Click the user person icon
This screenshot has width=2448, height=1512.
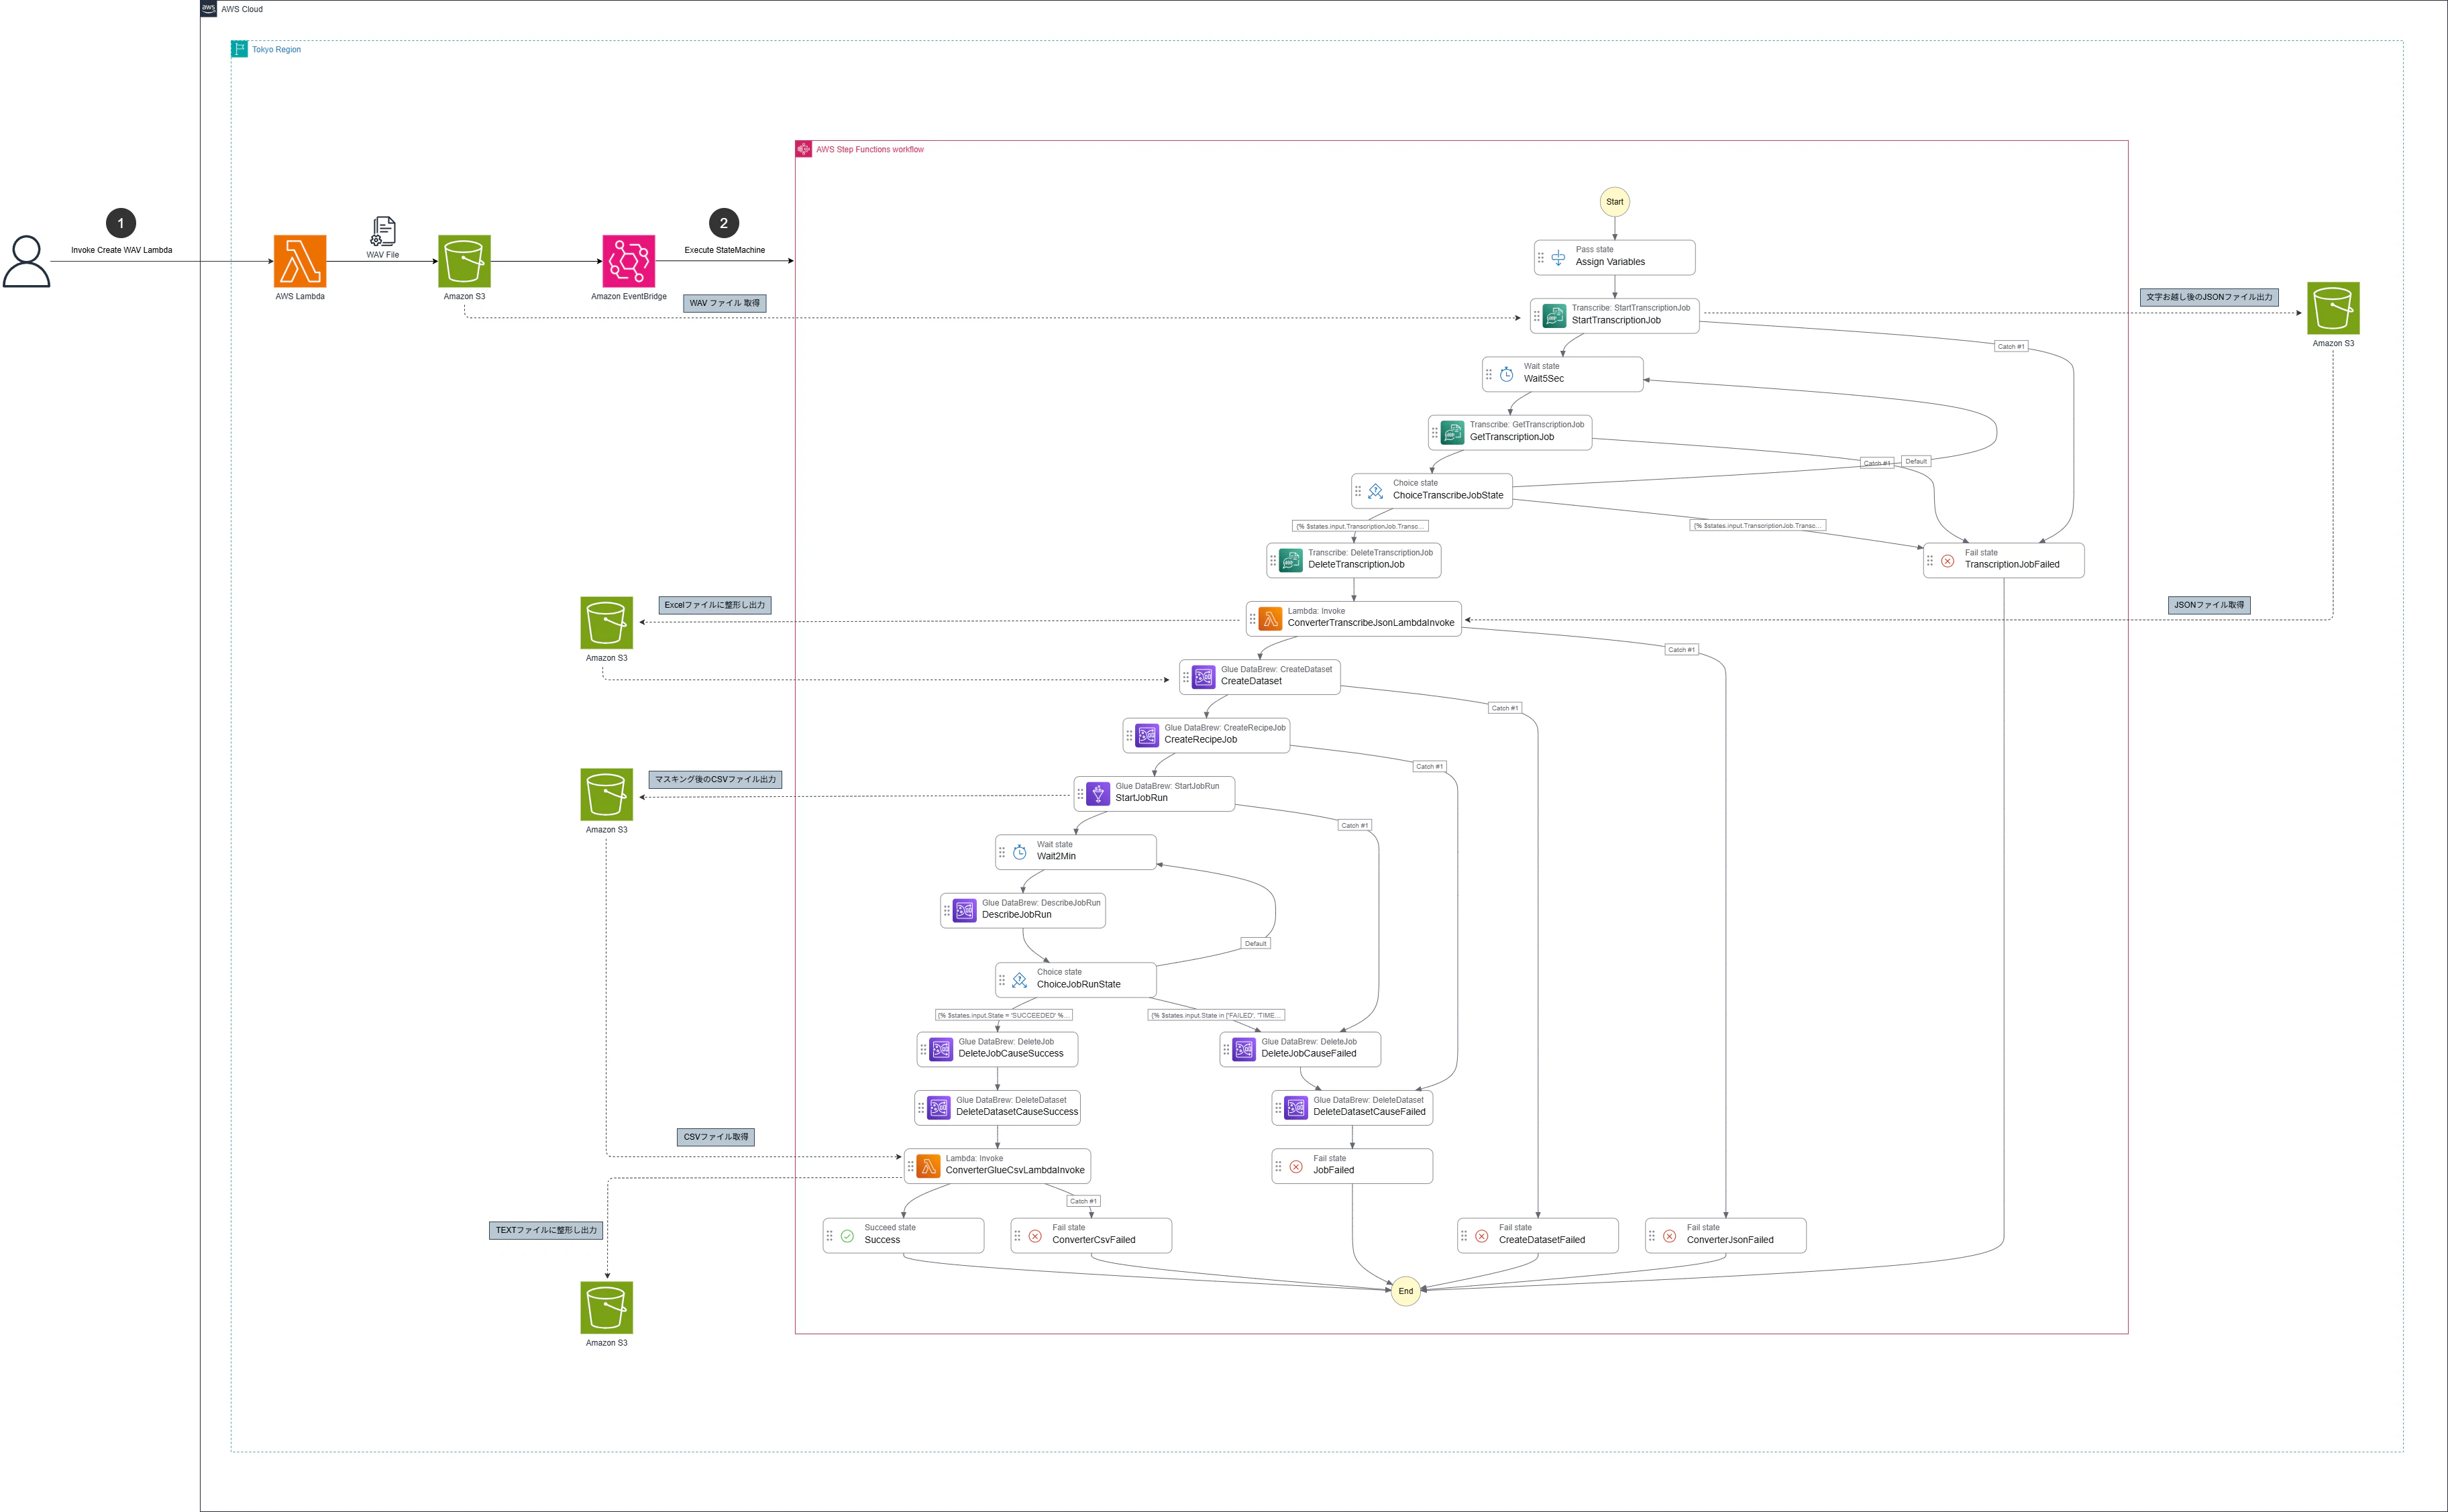(x=26, y=261)
